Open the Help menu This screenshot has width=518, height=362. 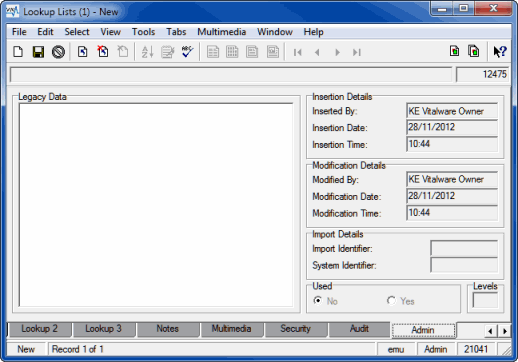pos(314,32)
